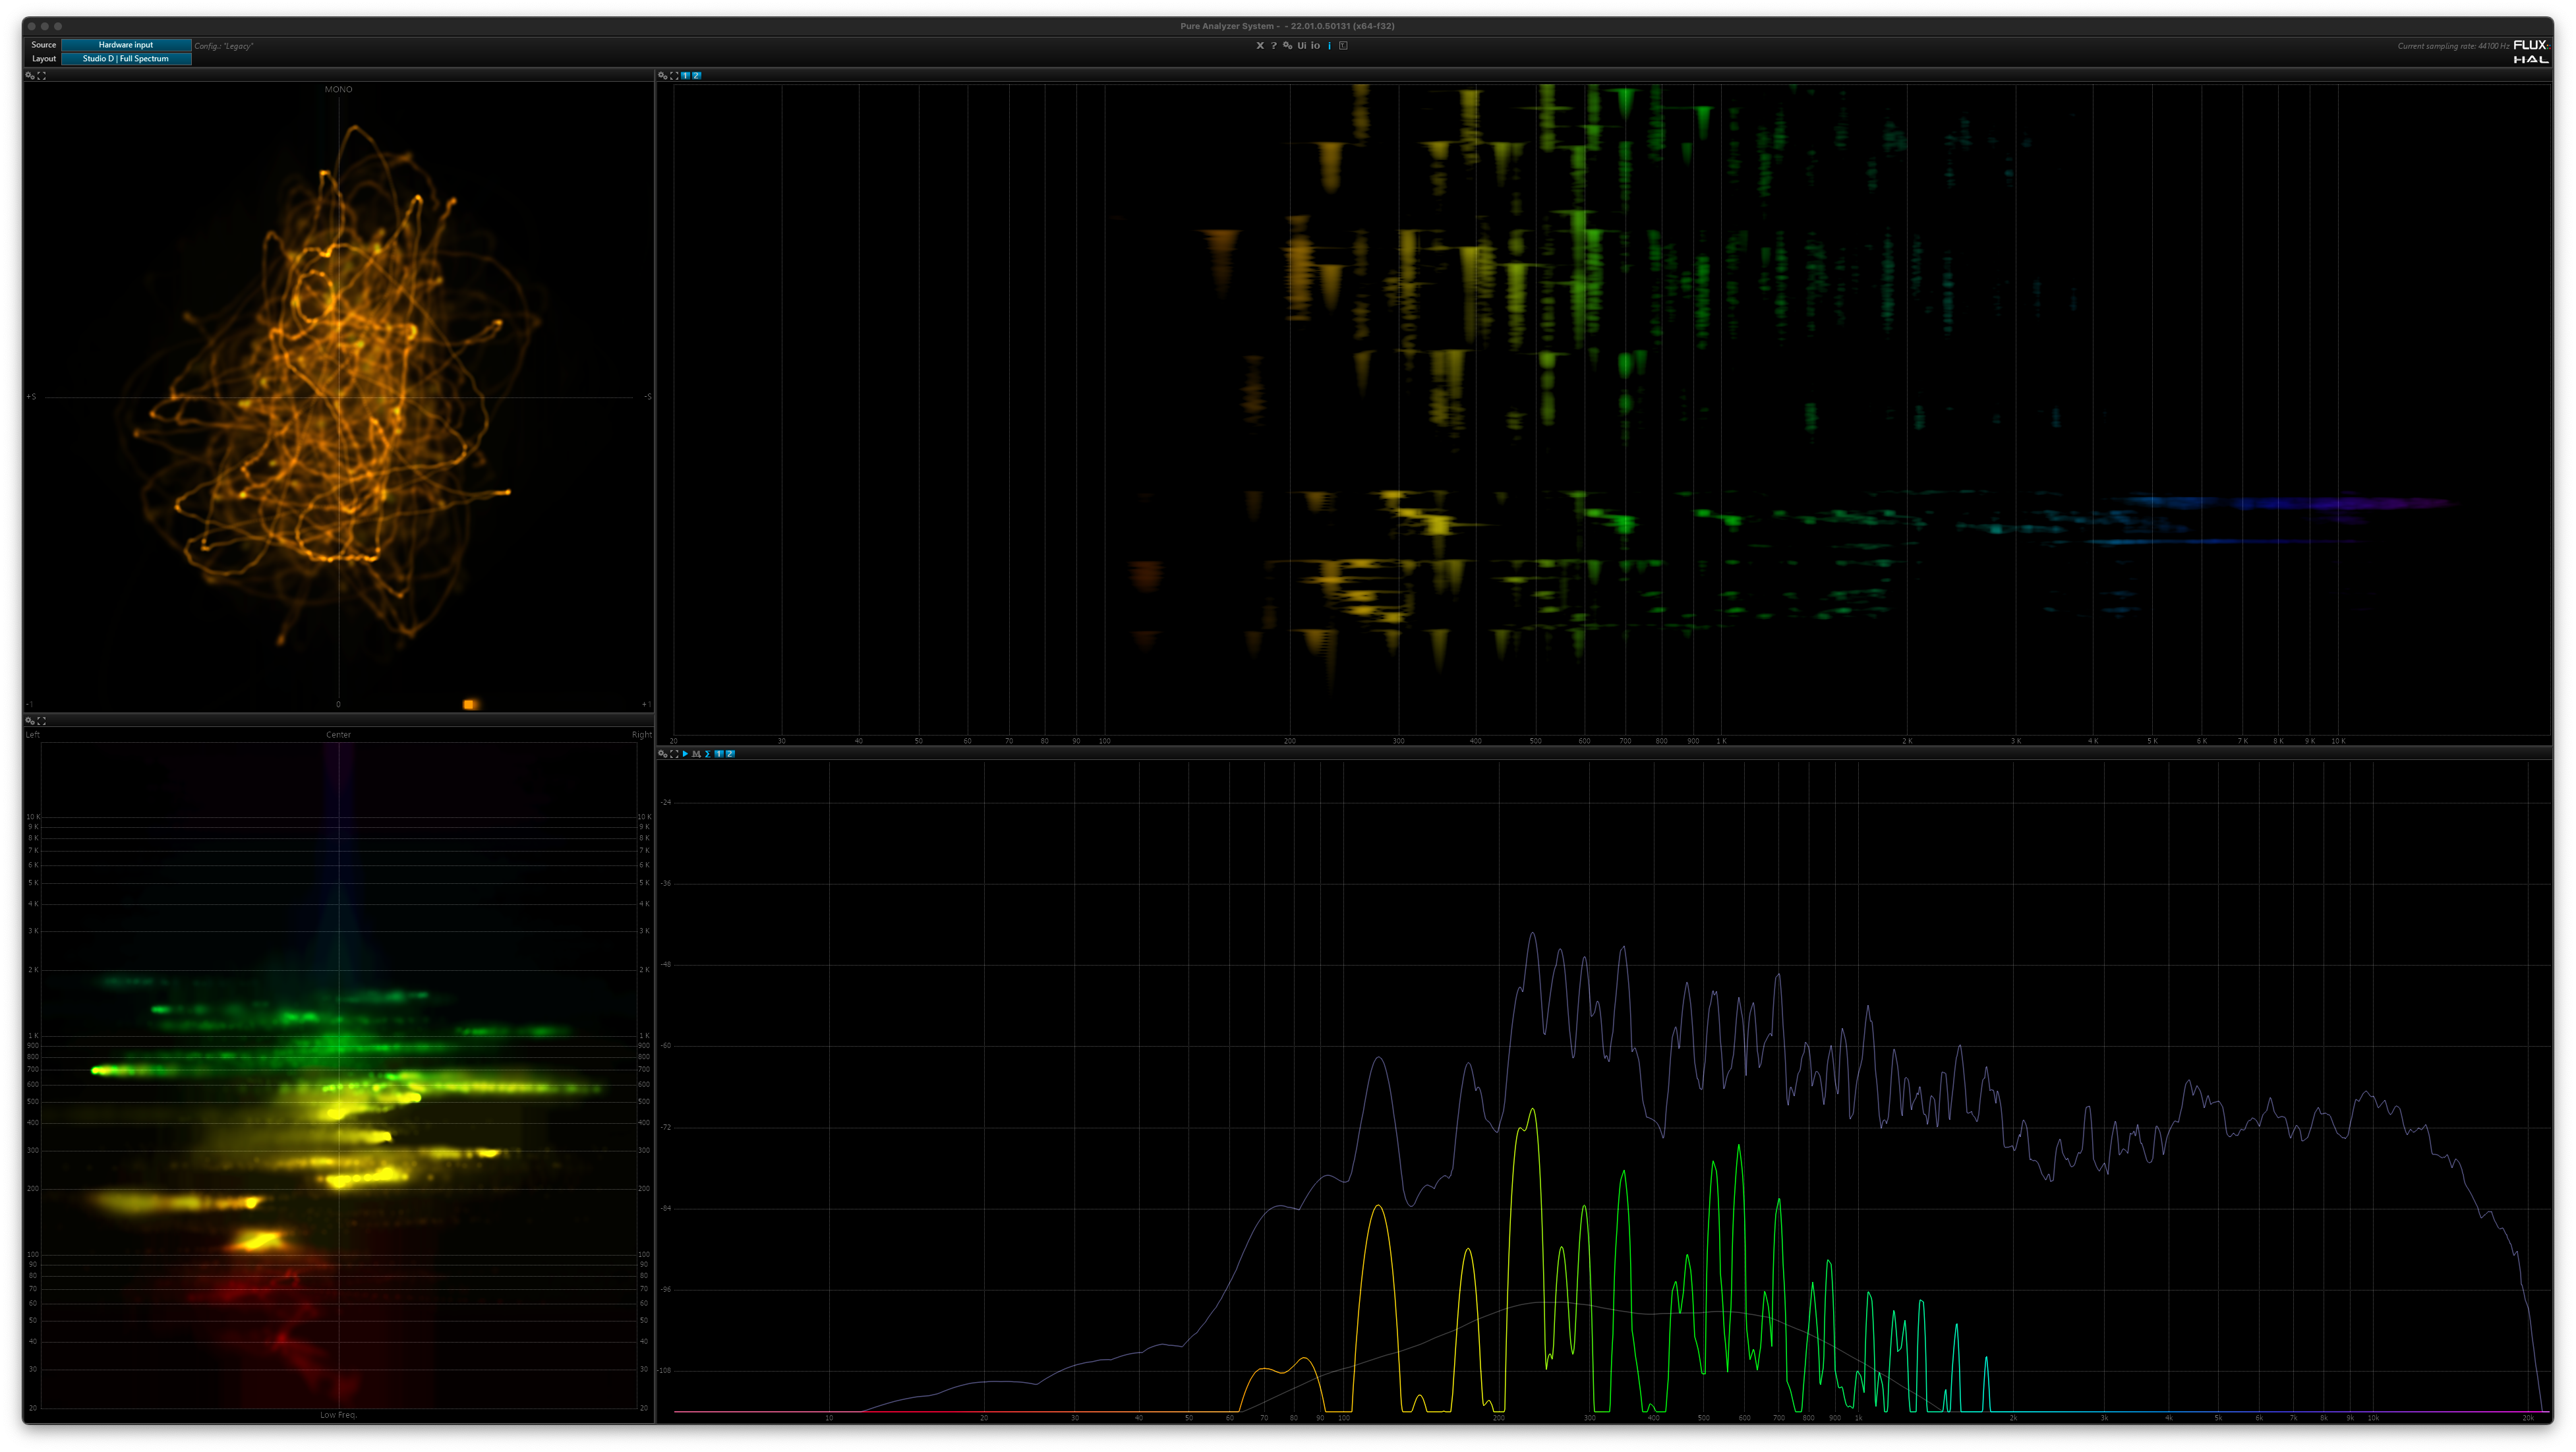Click the X icon in top toolbar

1259,46
